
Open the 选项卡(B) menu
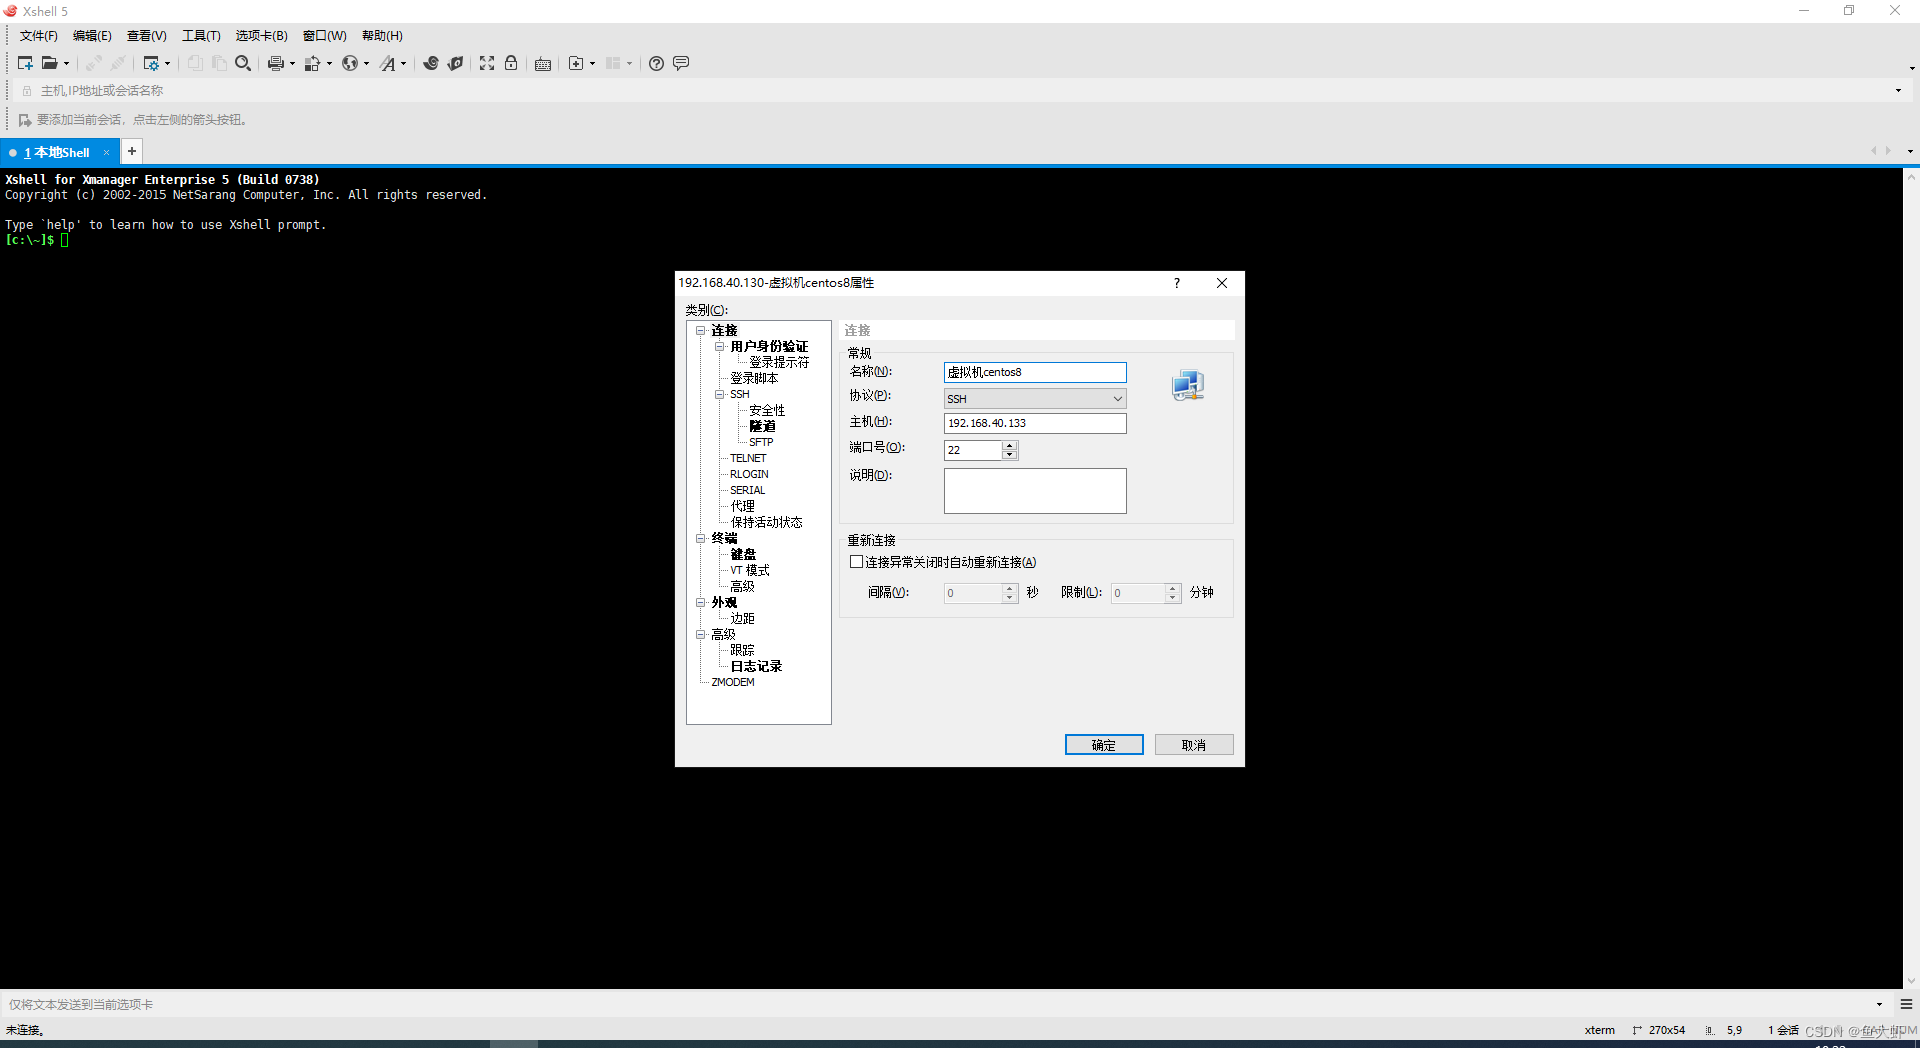click(261, 36)
